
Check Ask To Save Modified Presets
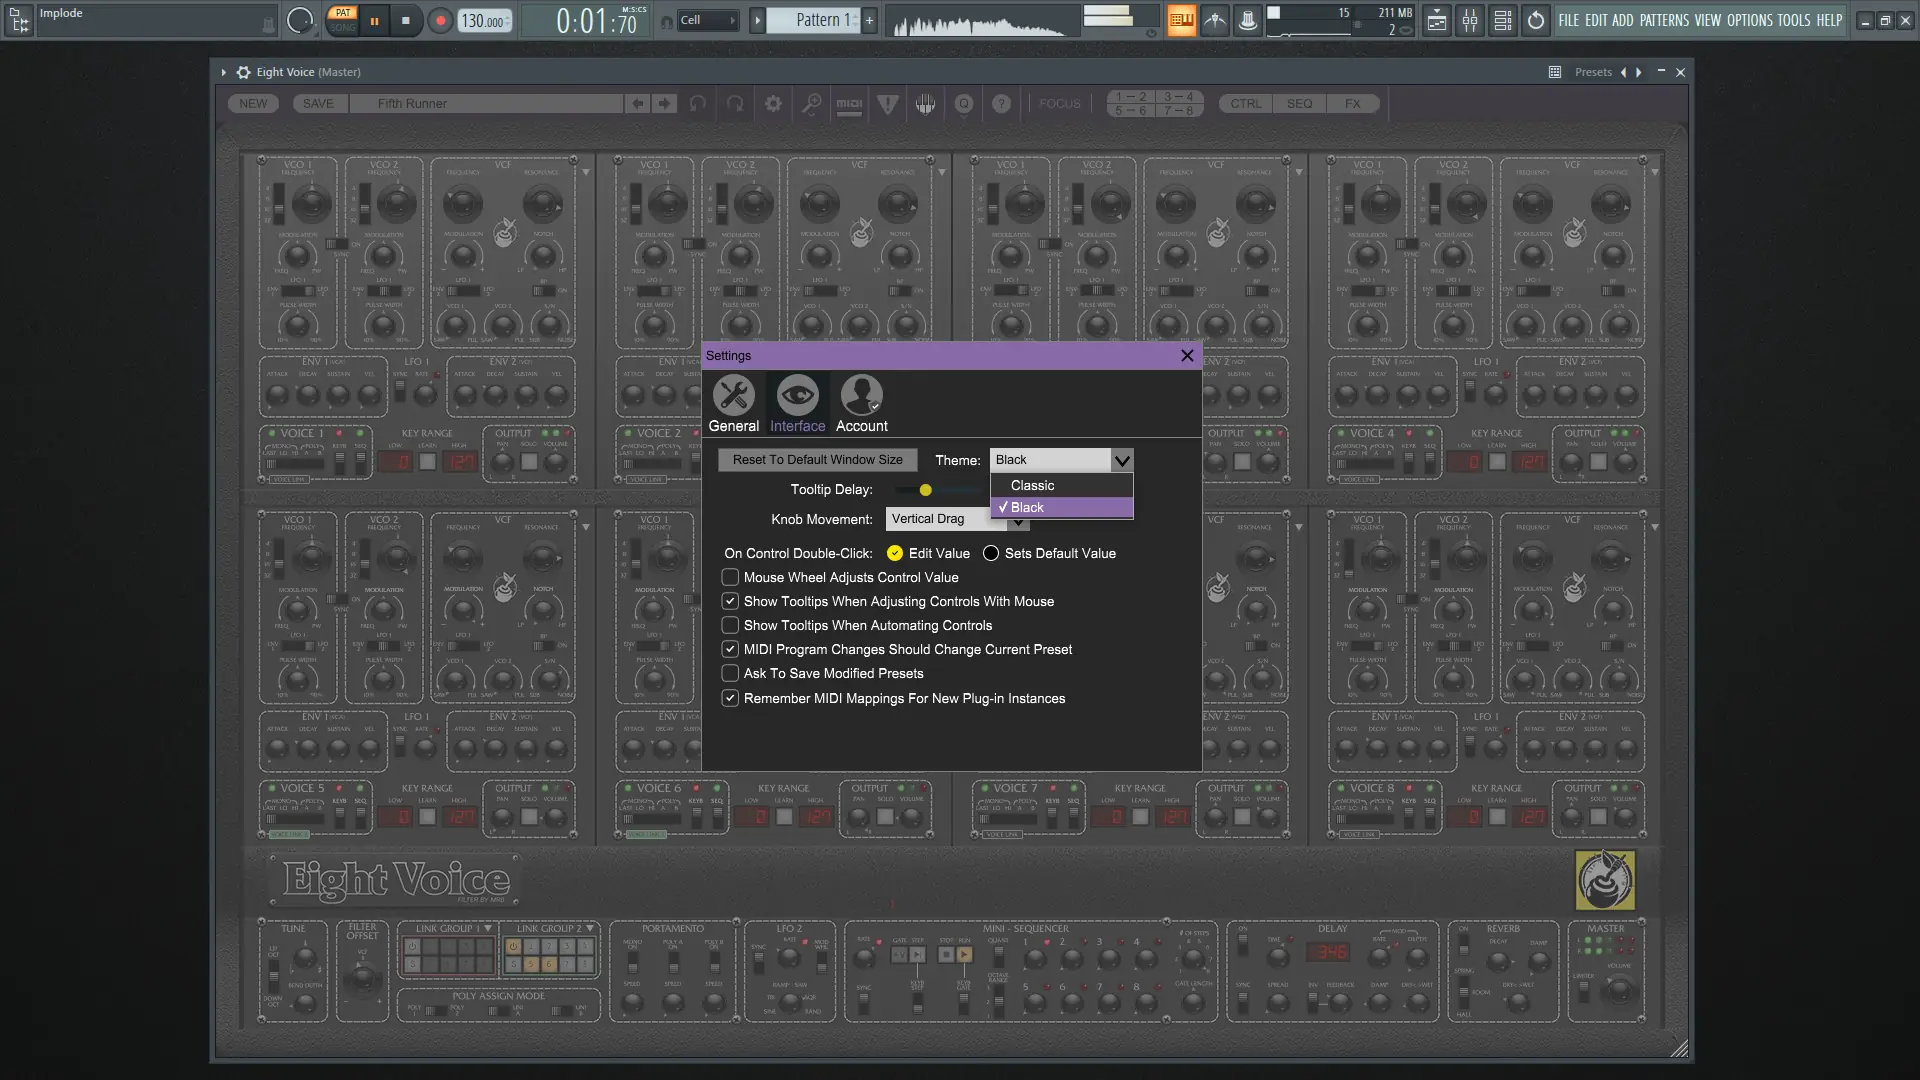[731, 674]
